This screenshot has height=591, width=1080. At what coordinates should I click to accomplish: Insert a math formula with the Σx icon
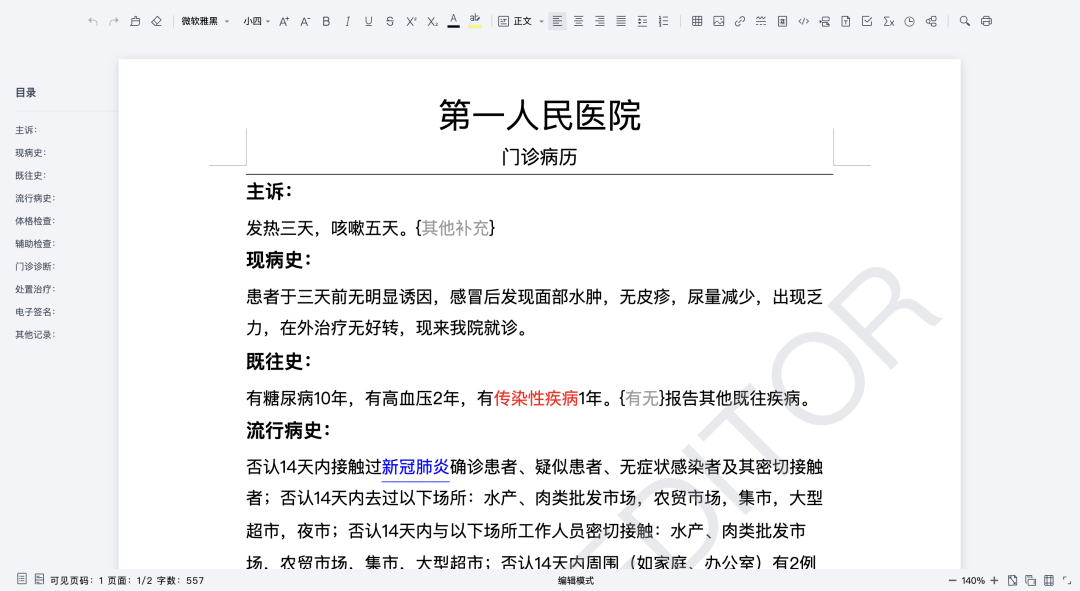[888, 20]
